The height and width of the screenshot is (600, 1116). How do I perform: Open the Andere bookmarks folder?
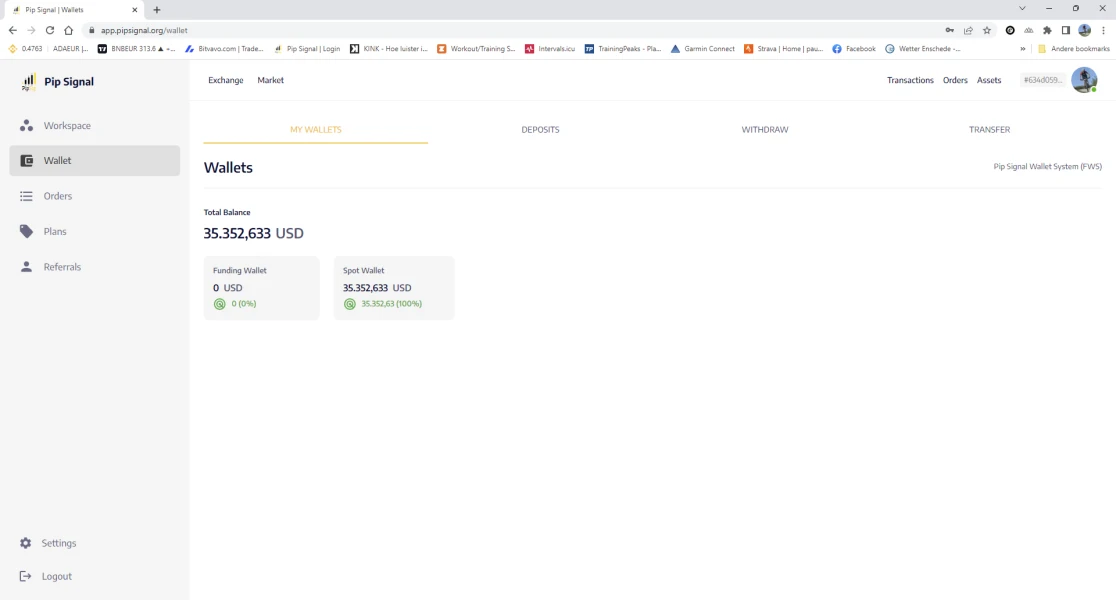1074,49
